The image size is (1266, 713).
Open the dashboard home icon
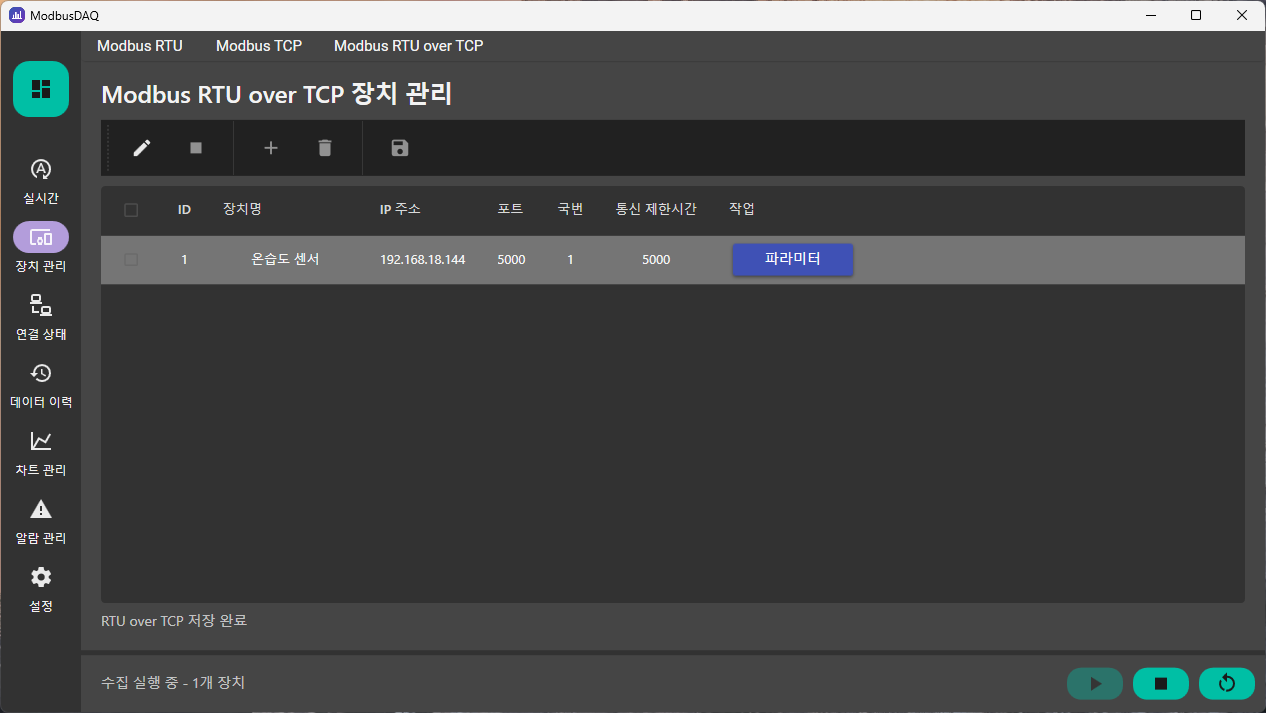point(41,89)
